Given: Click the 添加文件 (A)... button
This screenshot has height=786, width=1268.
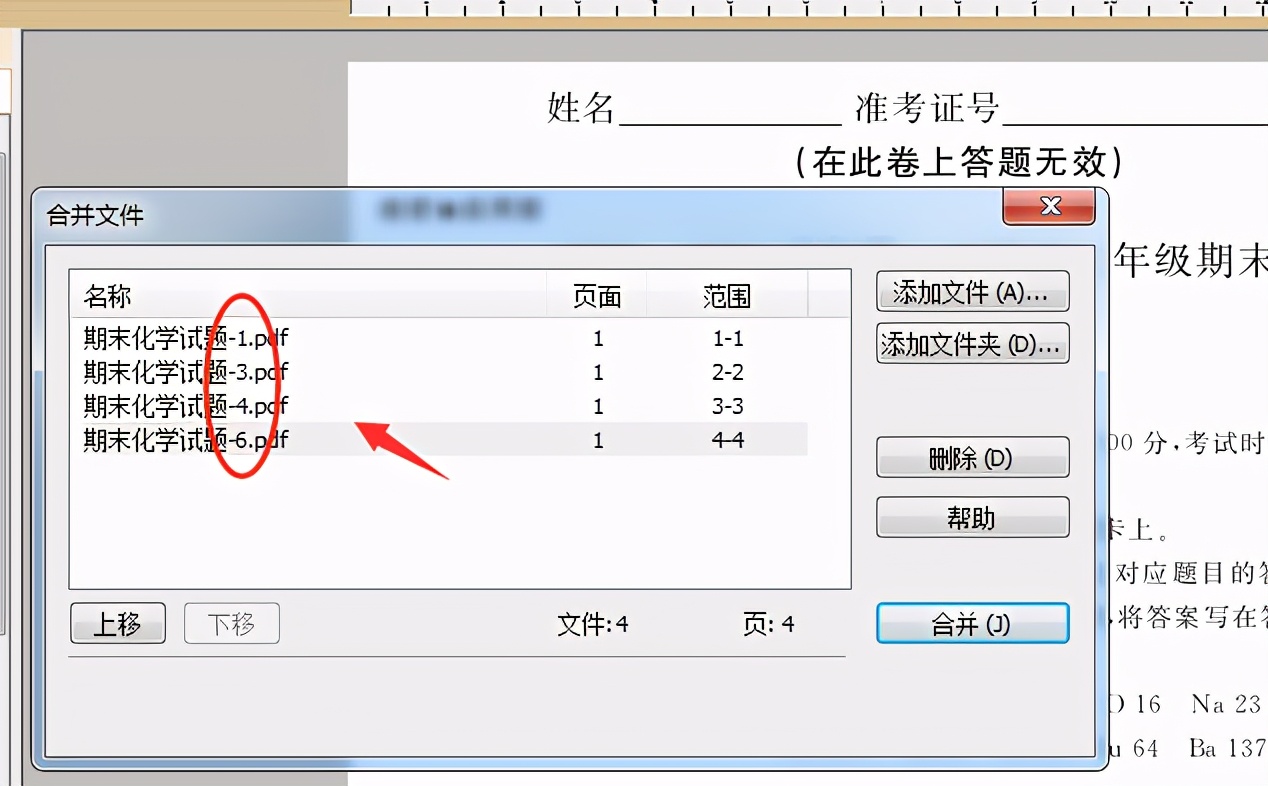Looking at the screenshot, I should (x=972, y=292).
